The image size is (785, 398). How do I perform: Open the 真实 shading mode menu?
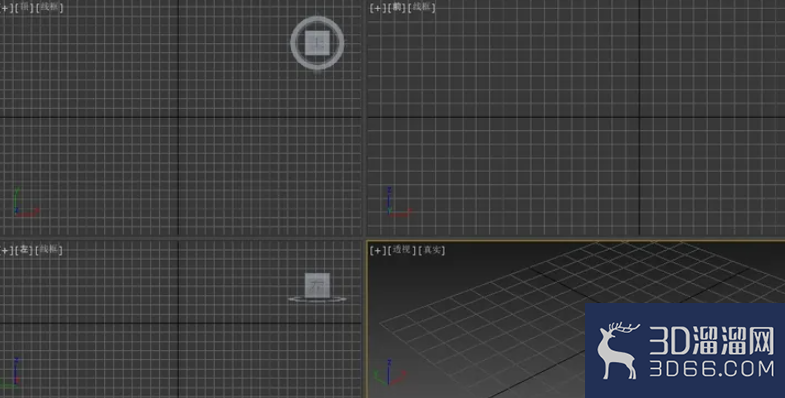click(x=431, y=250)
